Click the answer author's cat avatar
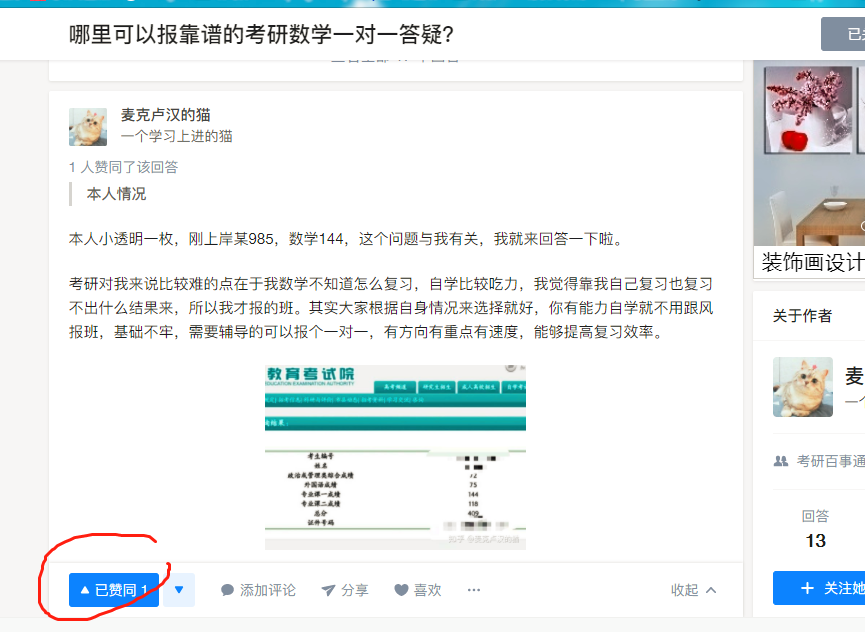The image size is (865, 632). [88, 127]
